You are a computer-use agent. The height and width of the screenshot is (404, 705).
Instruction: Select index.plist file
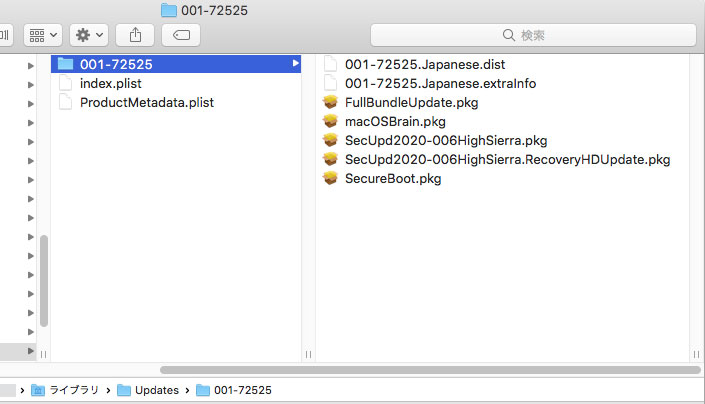[111, 84]
